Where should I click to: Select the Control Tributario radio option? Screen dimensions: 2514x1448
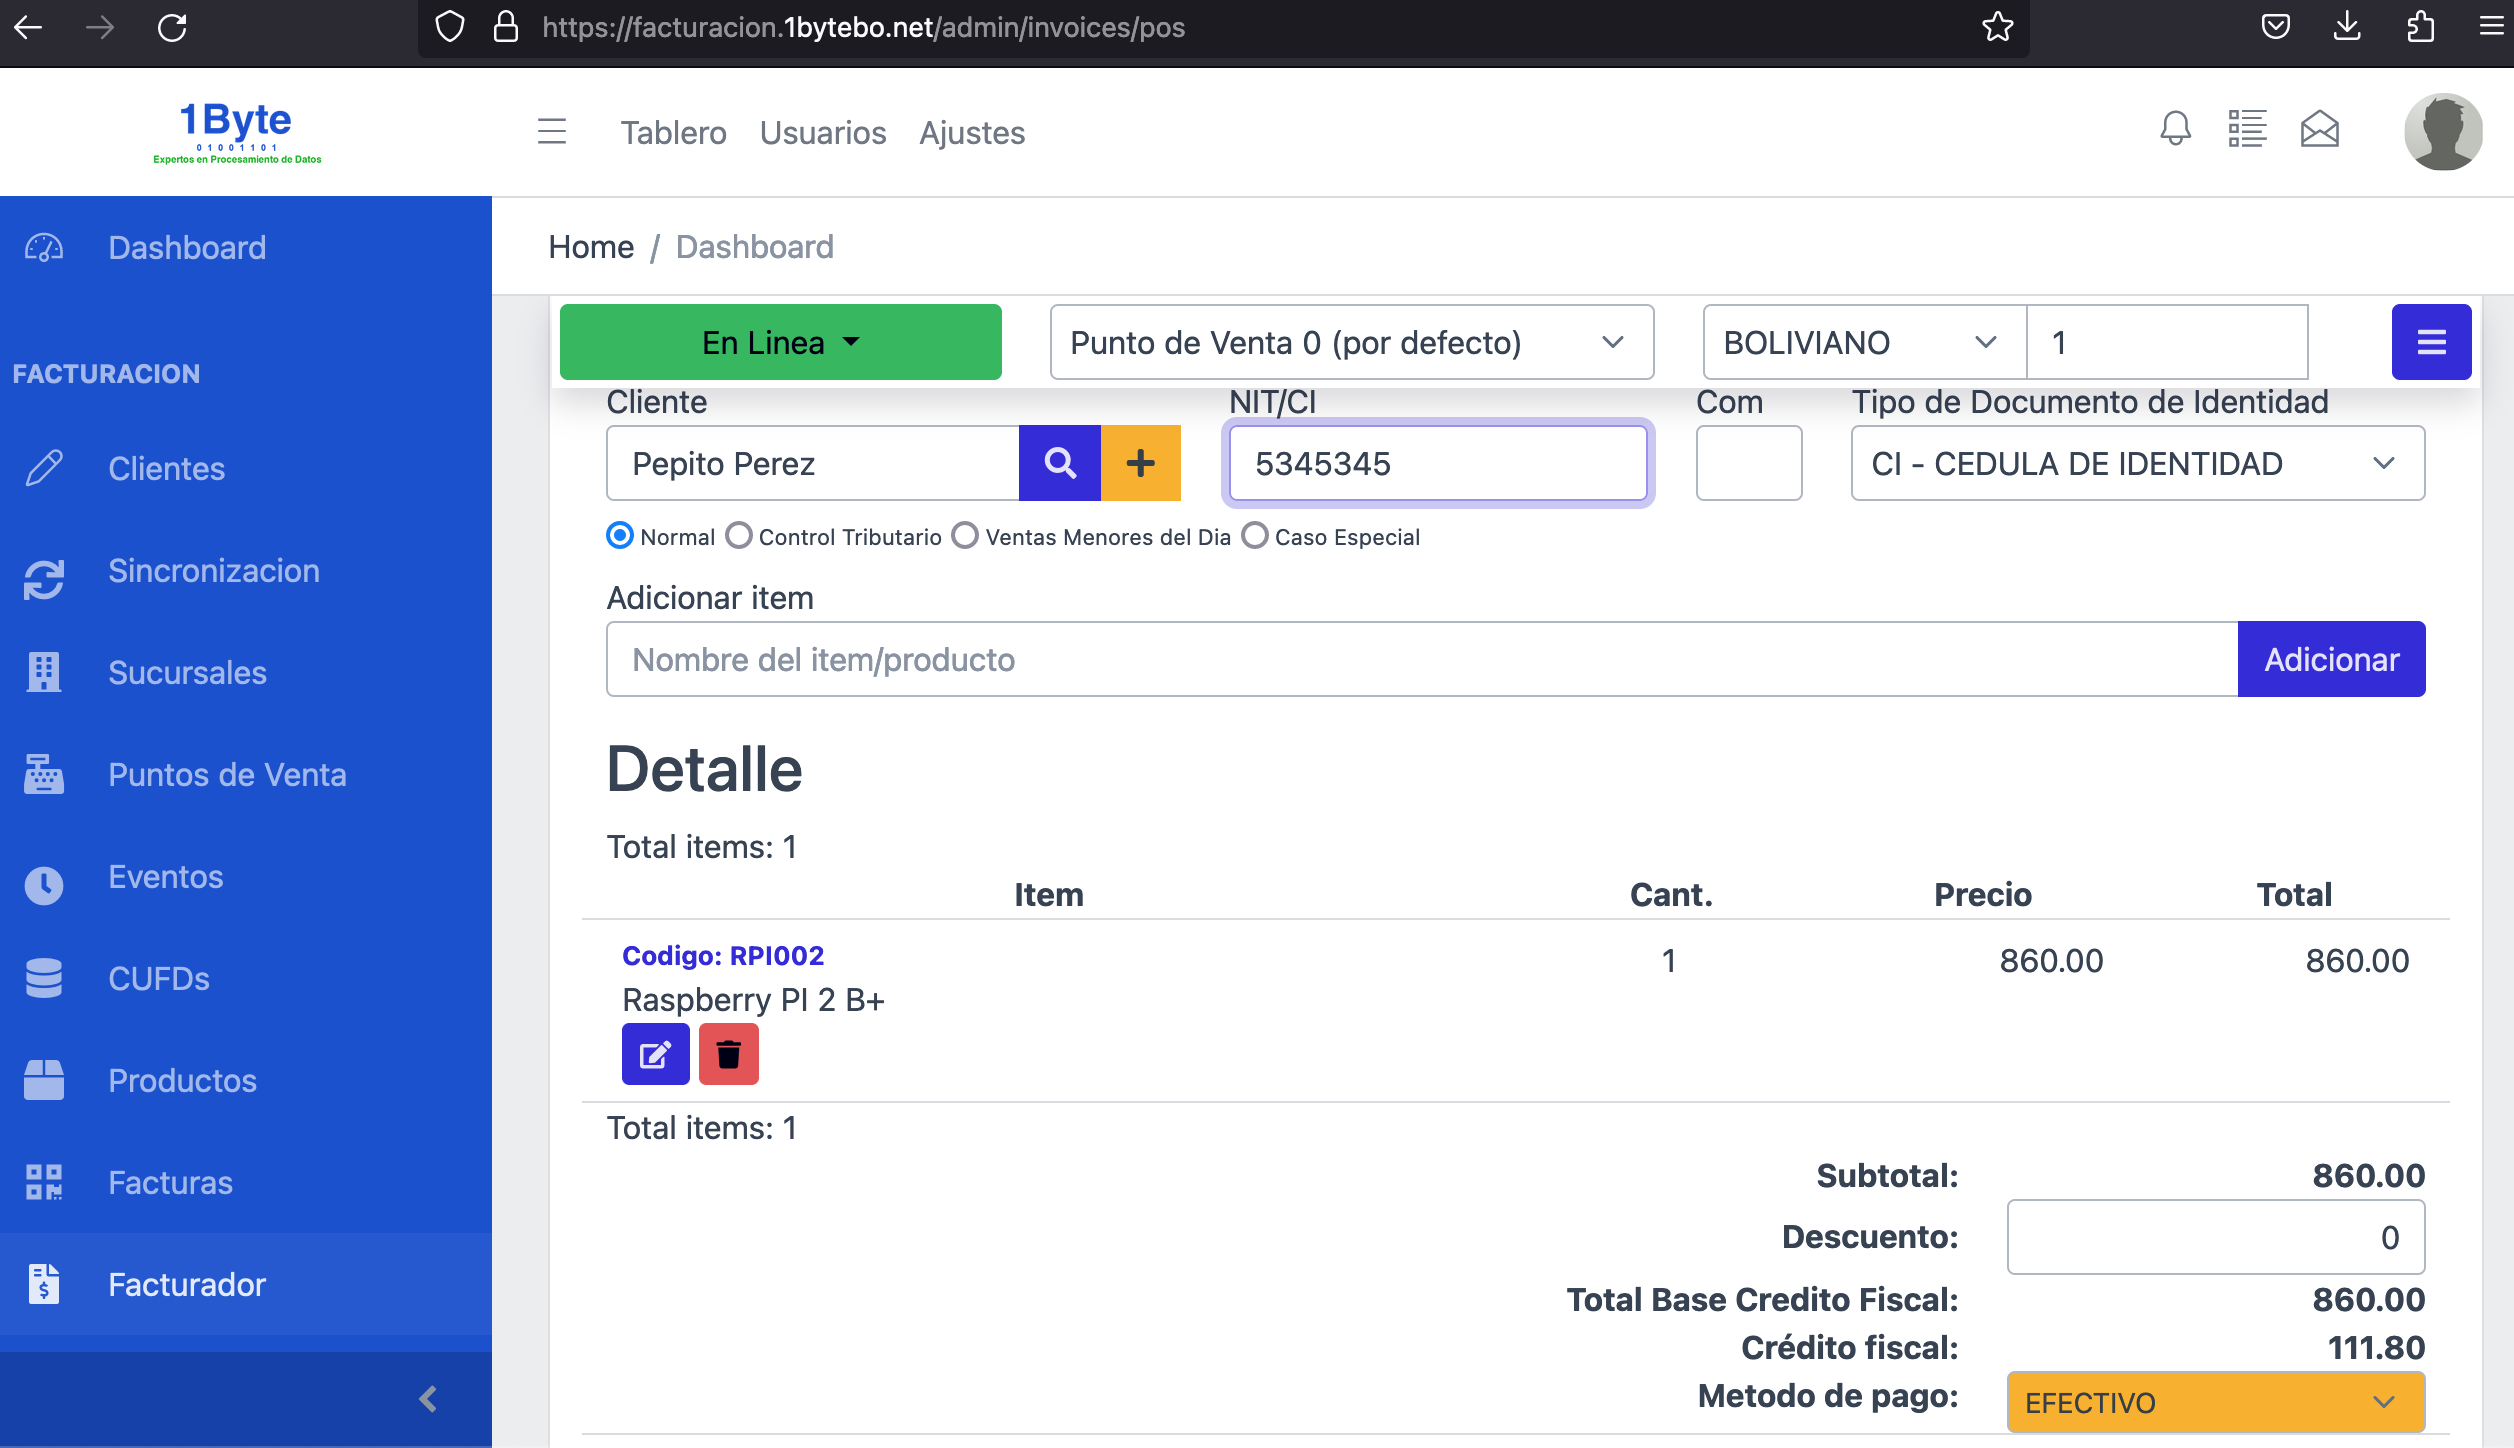pos(739,536)
